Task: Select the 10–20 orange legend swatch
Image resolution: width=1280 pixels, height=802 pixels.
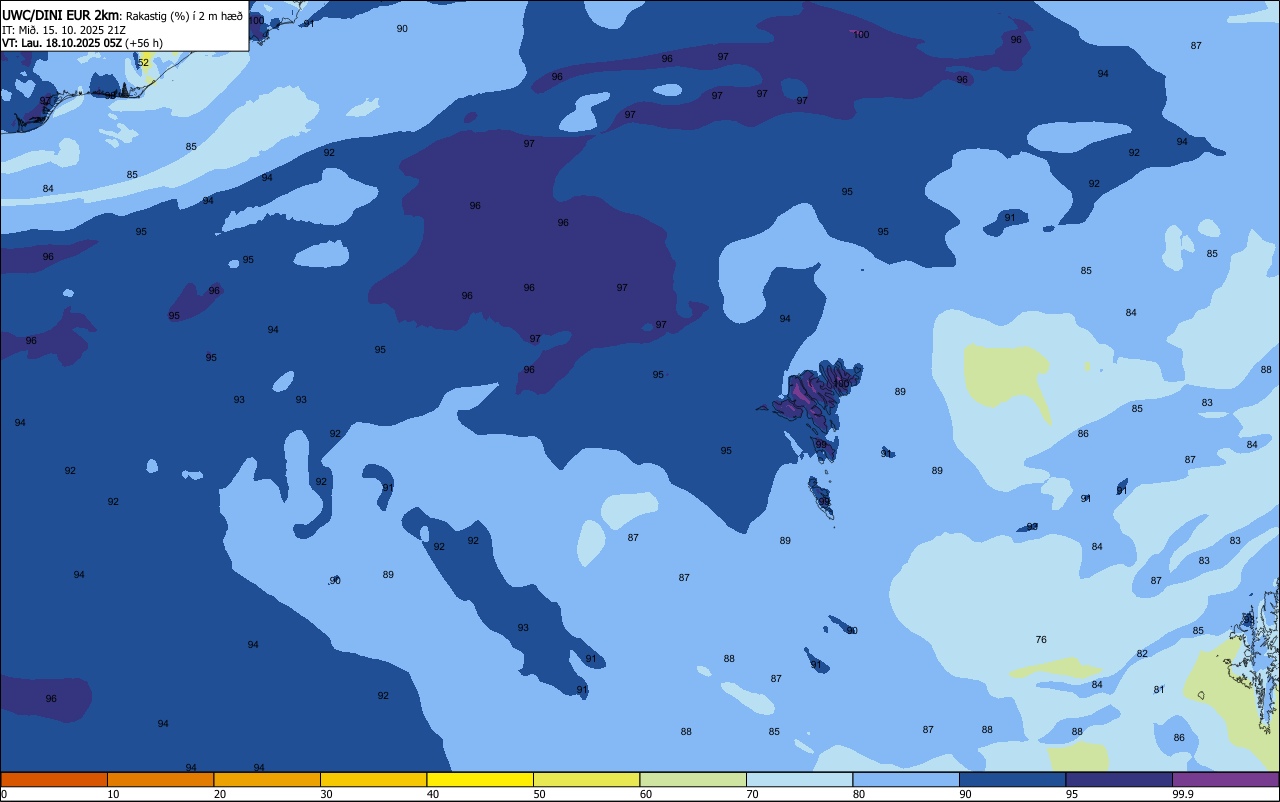Action: [x=160, y=779]
